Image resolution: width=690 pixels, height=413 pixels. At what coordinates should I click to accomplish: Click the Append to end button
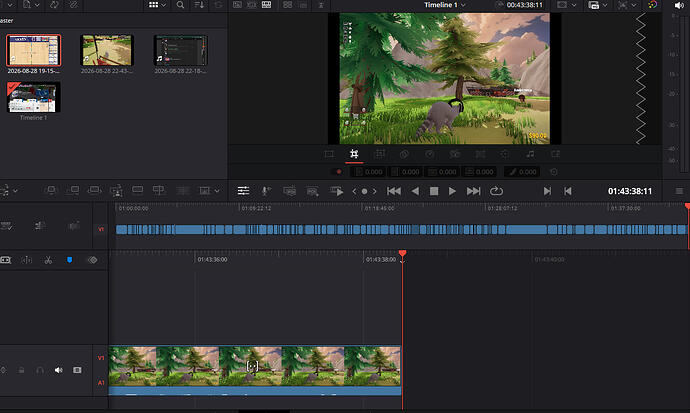click(x=73, y=190)
